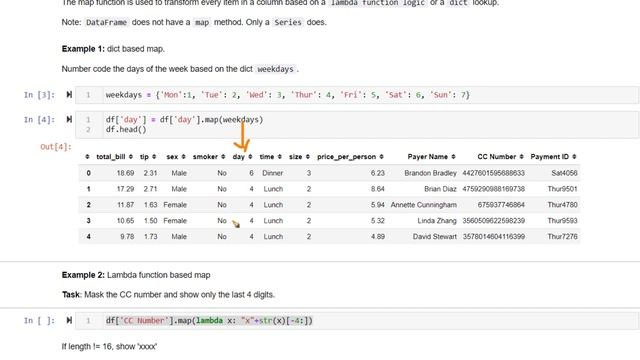Sort table by tip column
This screenshot has width=640, height=360.
click(x=154, y=157)
